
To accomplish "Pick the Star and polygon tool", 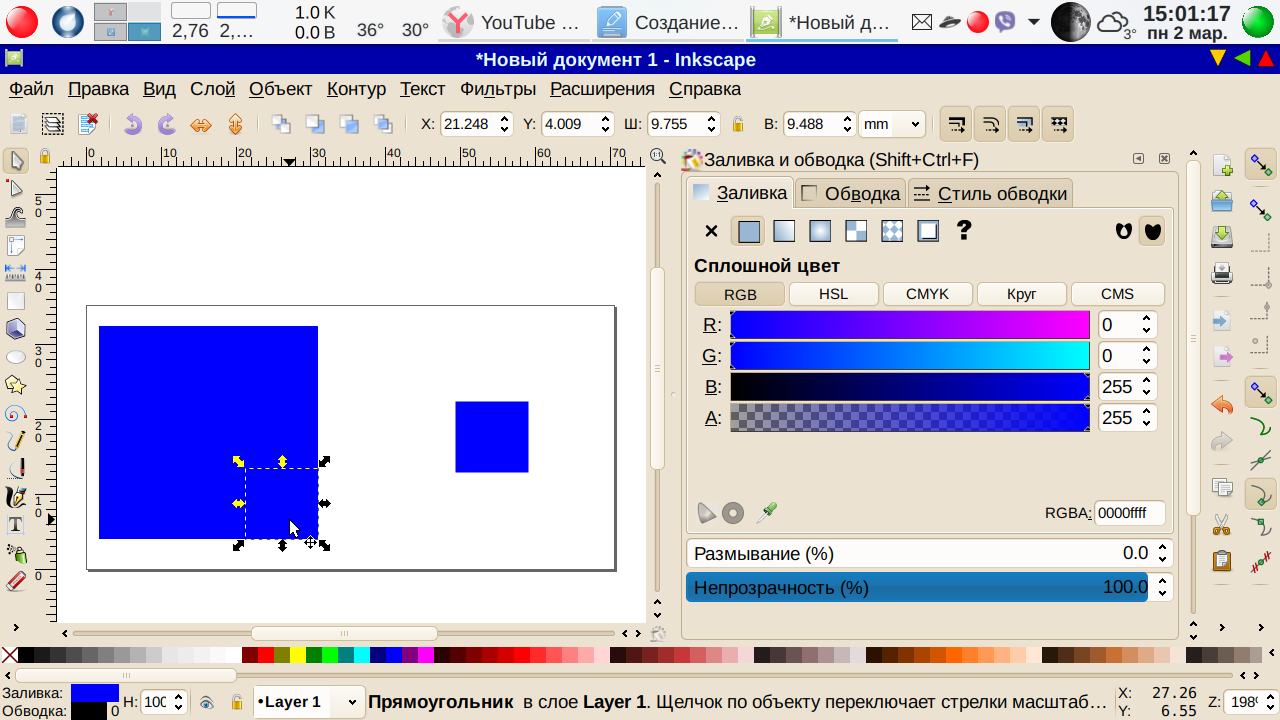I will 15,384.
